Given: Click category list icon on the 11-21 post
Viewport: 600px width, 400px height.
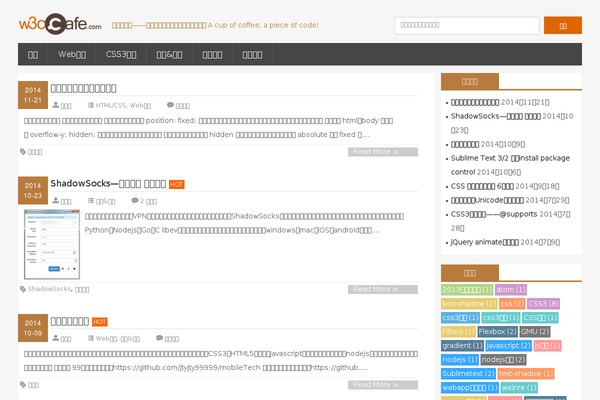Looking at the screenshot, I should click(91, 105).
